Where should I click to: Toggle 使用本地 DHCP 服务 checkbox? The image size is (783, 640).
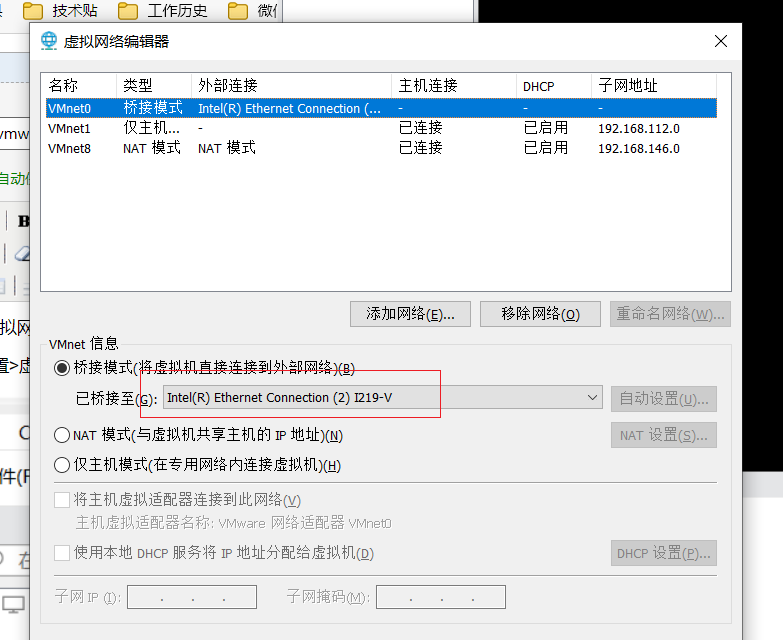pyautogui.click(x=62, y=553)
